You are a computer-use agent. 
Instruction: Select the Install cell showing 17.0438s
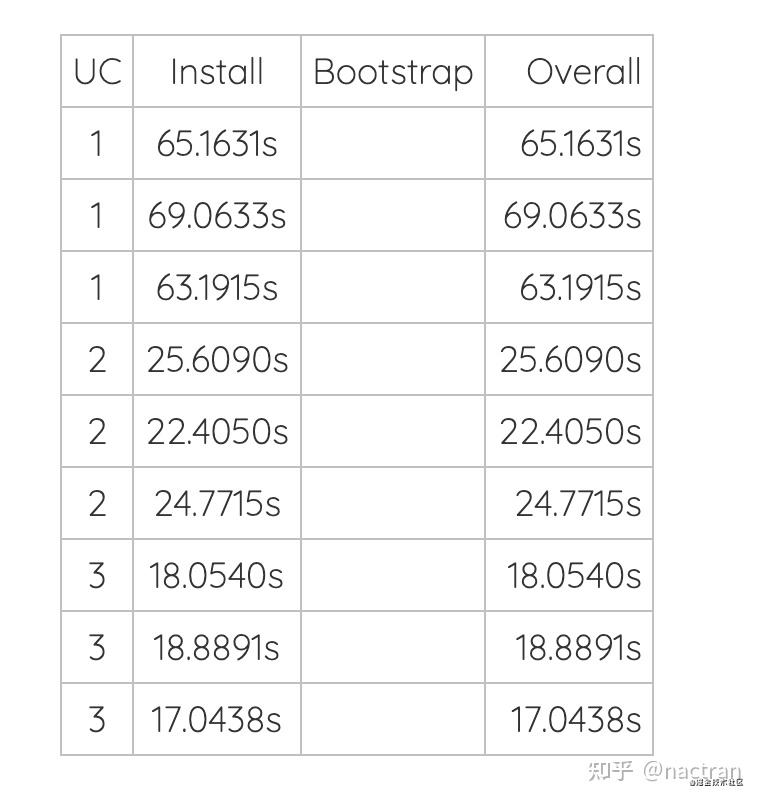[217, 720]
